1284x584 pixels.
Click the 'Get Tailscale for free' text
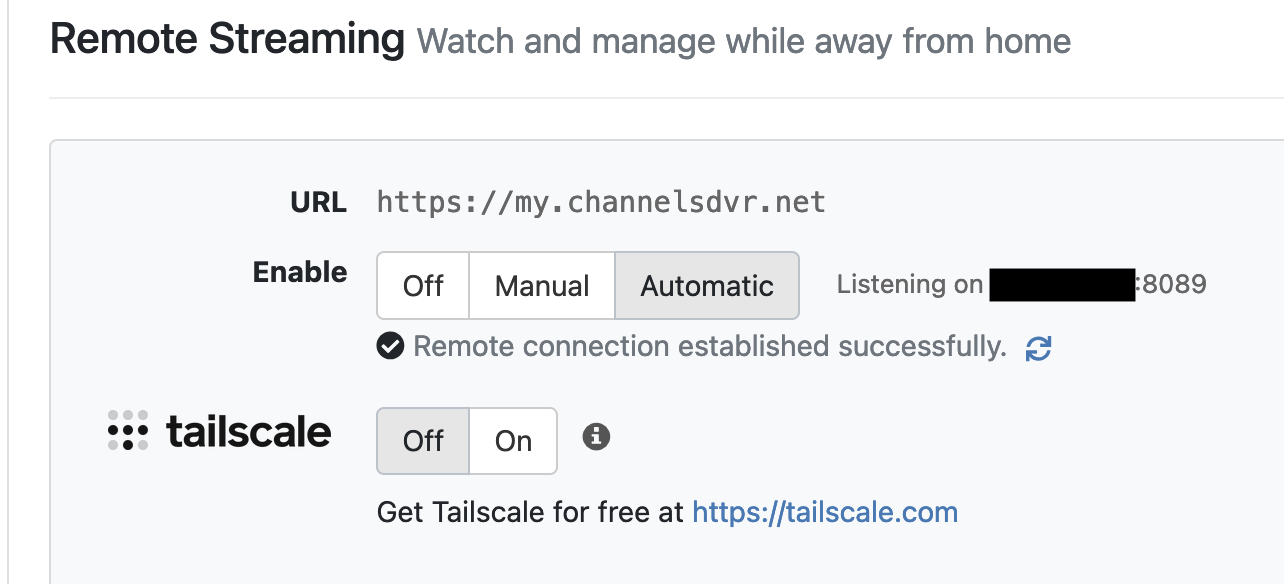[531, 513]
